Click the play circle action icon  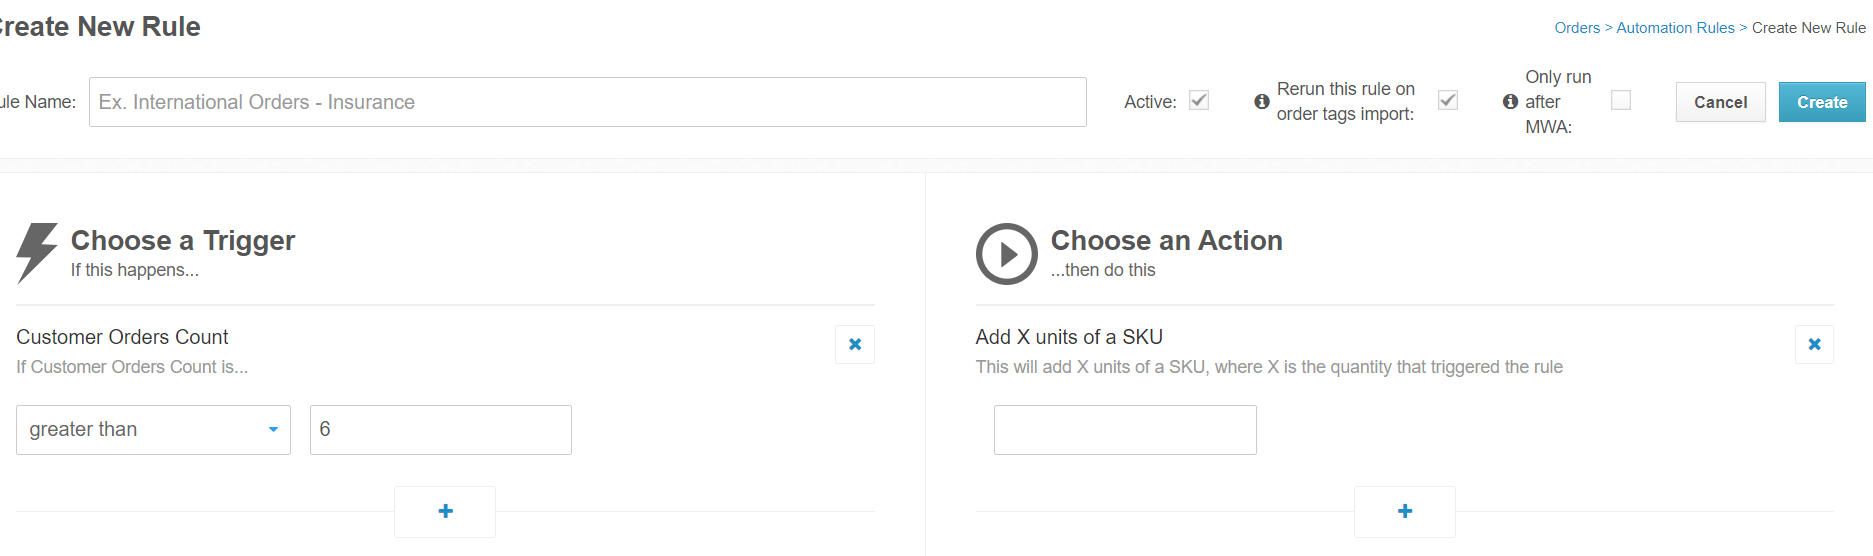click(1007, 254)
